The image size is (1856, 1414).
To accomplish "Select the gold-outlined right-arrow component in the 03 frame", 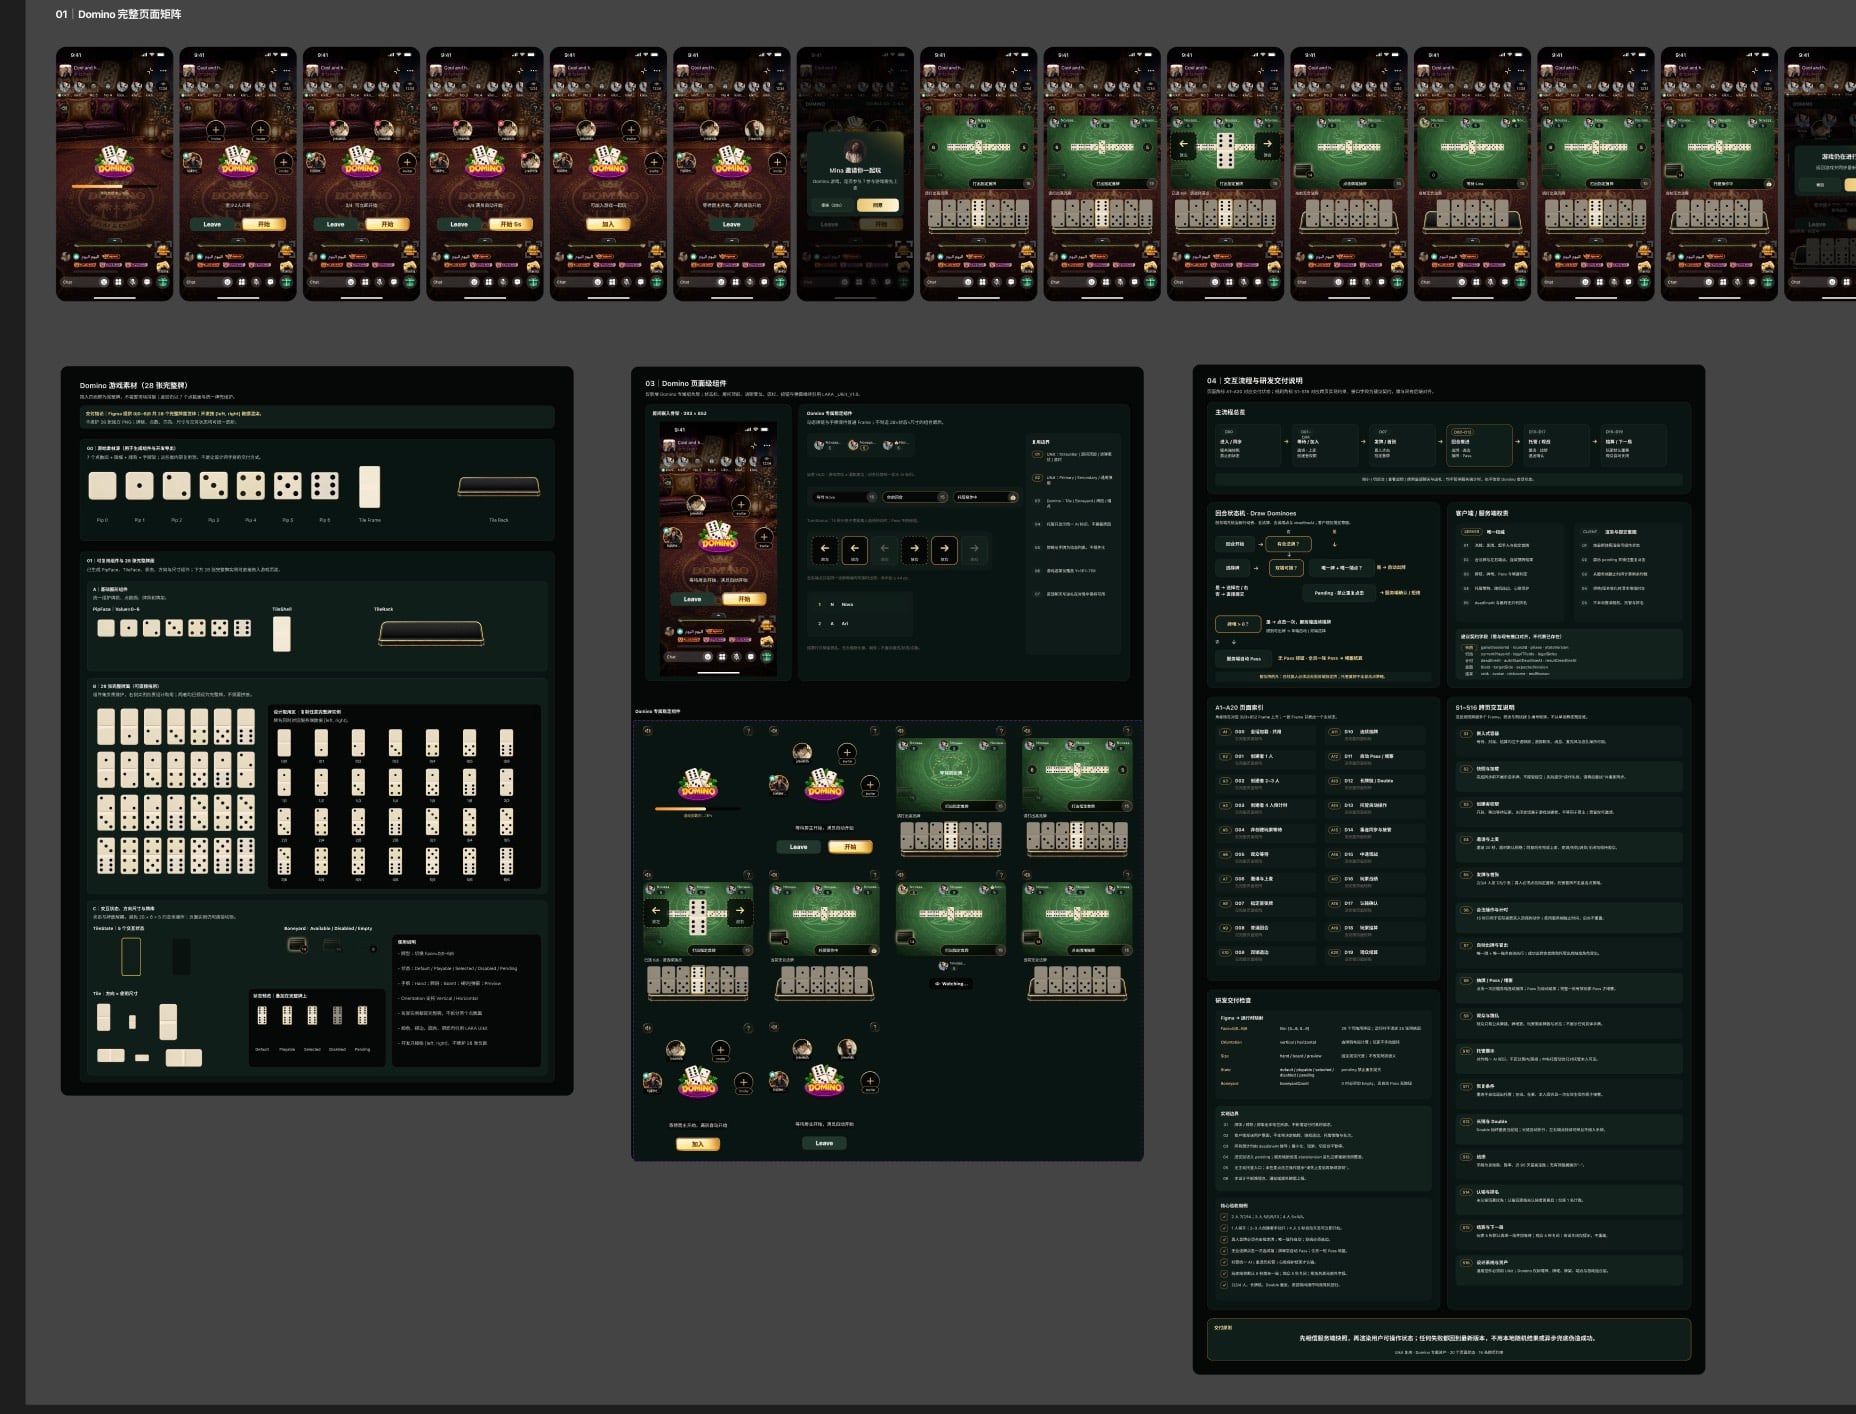I will (944, 550).
